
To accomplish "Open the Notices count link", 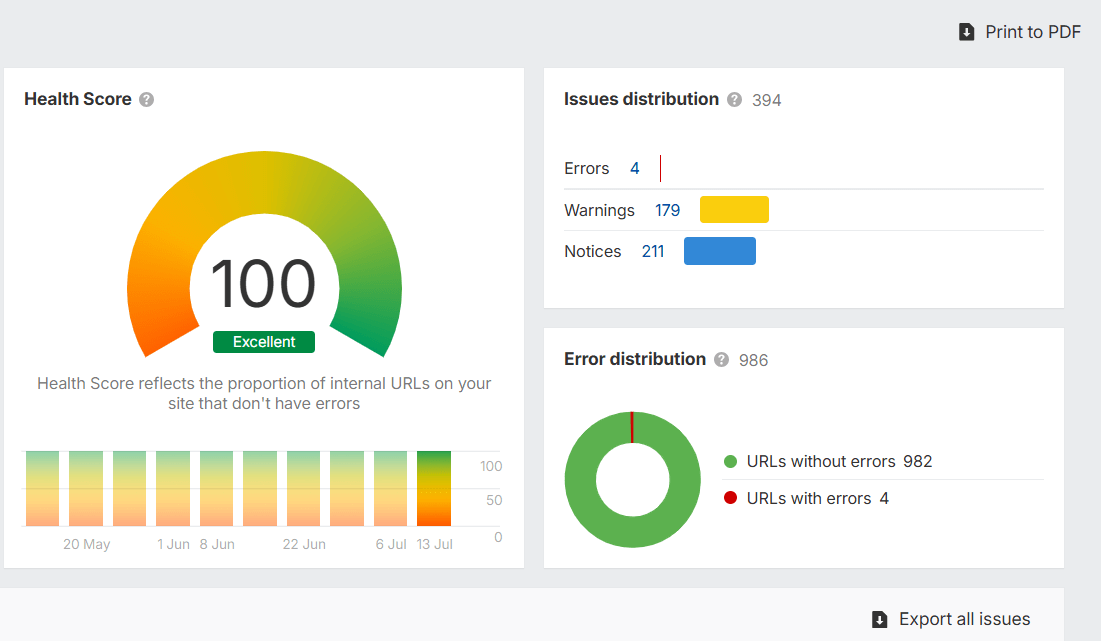I will pyautogui.click(x=653, y=251).
